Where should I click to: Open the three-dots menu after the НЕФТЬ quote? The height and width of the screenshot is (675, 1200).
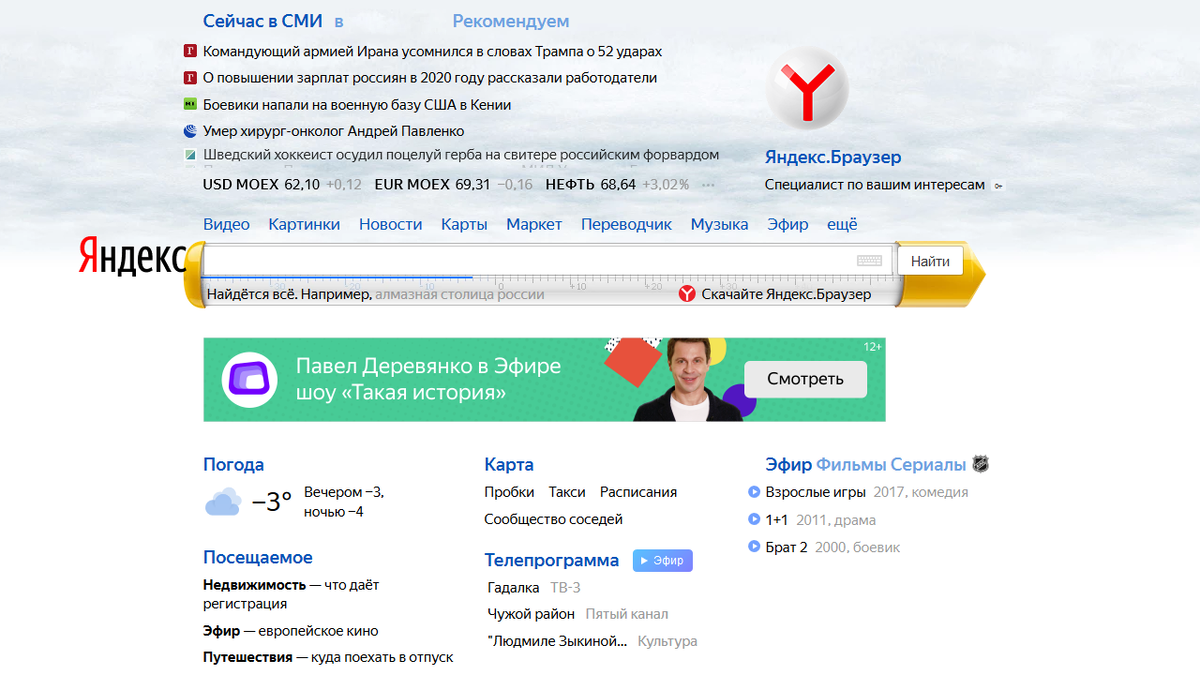(x=709, y=185)
